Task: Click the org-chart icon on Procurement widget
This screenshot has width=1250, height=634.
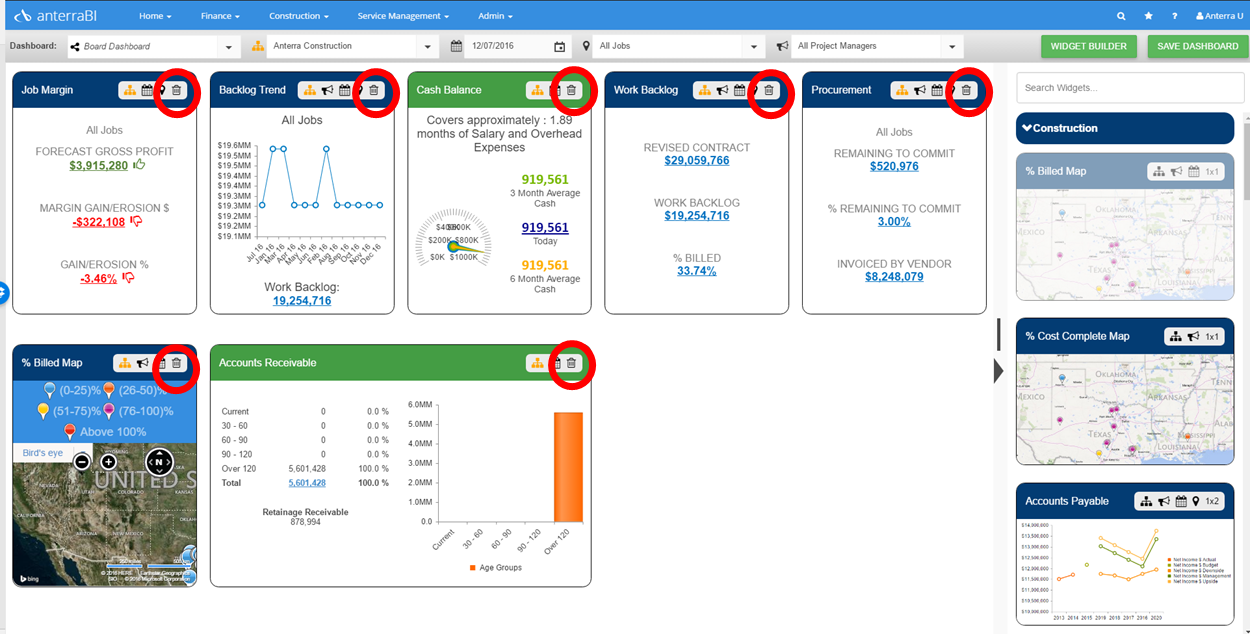Action: point(903,90)
